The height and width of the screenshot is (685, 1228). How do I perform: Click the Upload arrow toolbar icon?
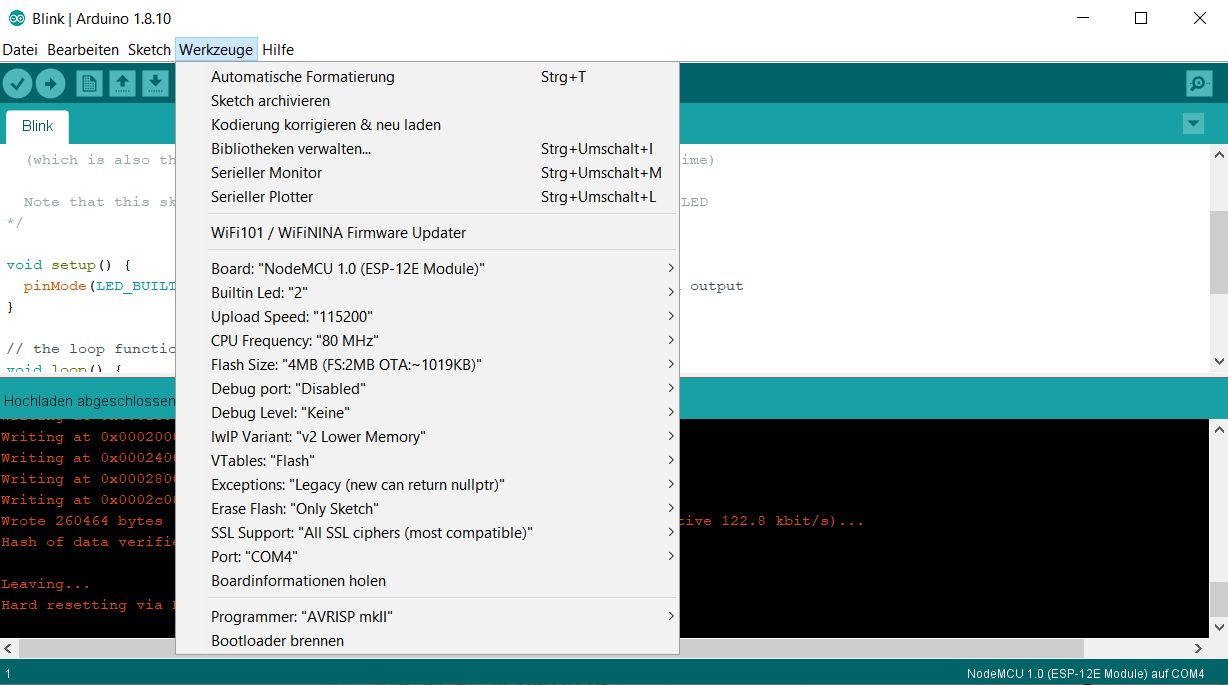50,84
